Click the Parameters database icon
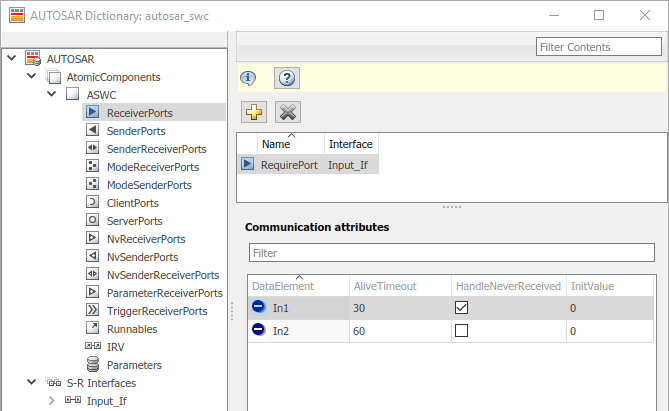Screen dimensions: 669x411 pyautogui.click(x=93, y=364)
